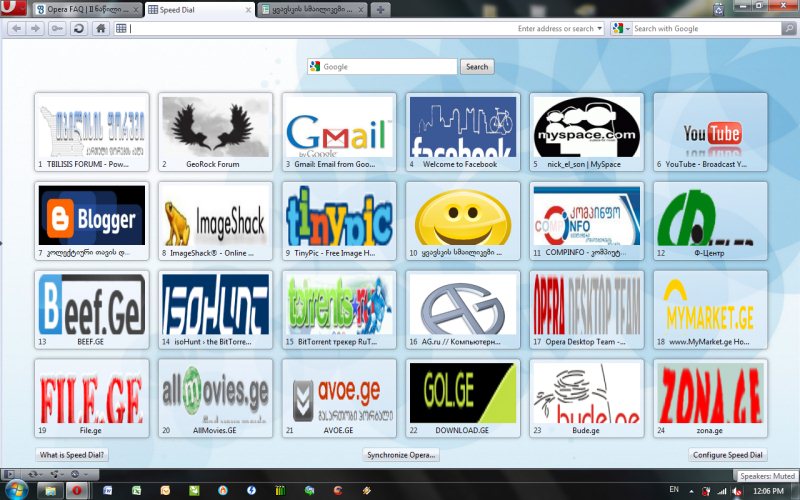Open the Gmail speed dial thumbnail
This screenshot has width=800, height=500.
[339, 132]
